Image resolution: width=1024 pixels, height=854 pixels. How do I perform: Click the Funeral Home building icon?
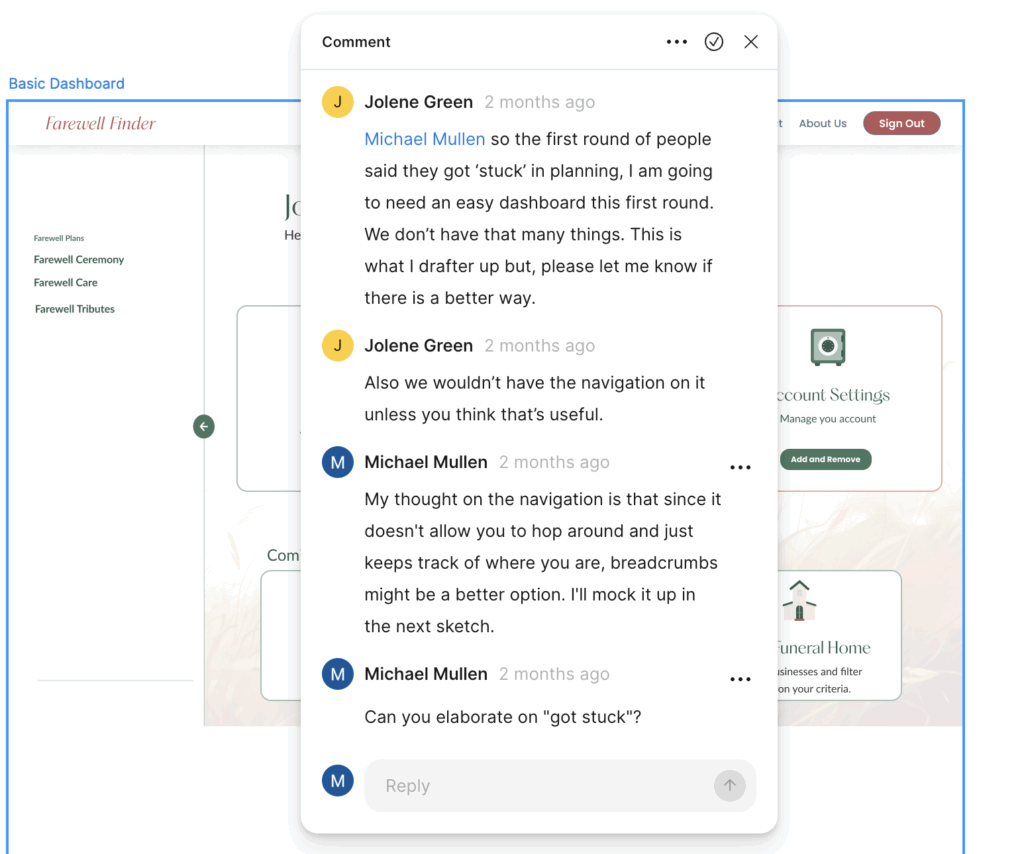(x=799, y=601)
